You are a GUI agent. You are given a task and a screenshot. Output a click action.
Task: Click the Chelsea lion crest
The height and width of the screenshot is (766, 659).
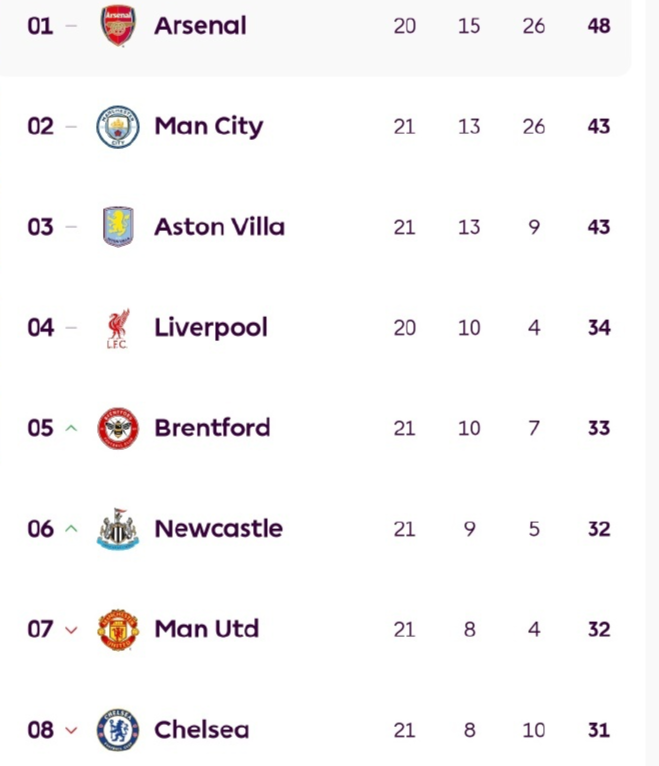(118, 730)
